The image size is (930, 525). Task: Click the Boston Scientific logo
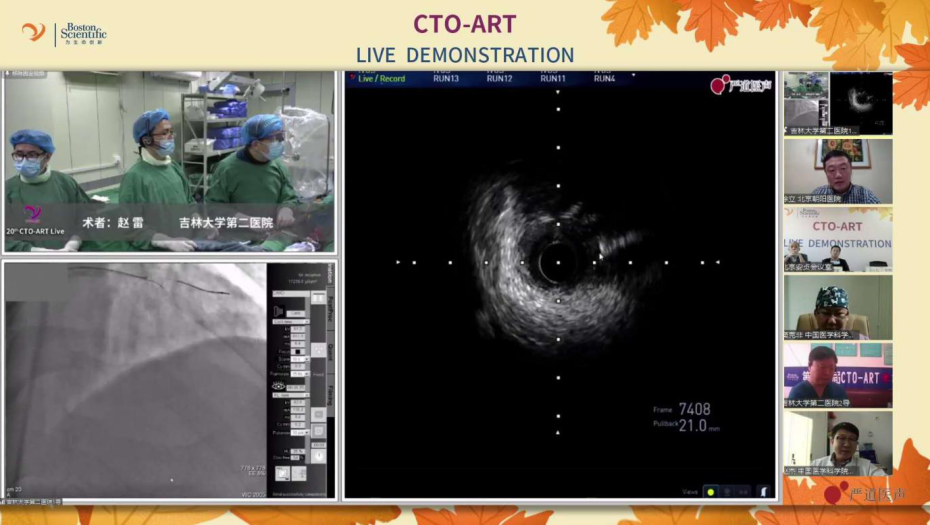point(65,33)
